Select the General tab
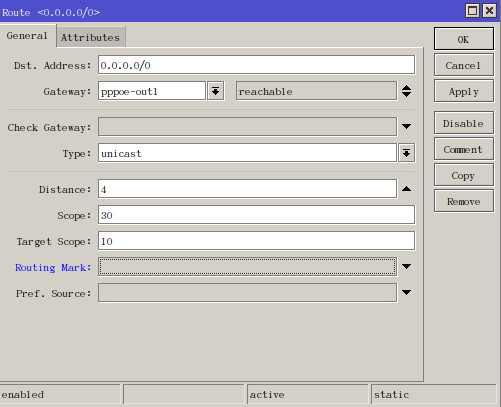The height and width of the screenshot is (407, 501). coord(27,36)
